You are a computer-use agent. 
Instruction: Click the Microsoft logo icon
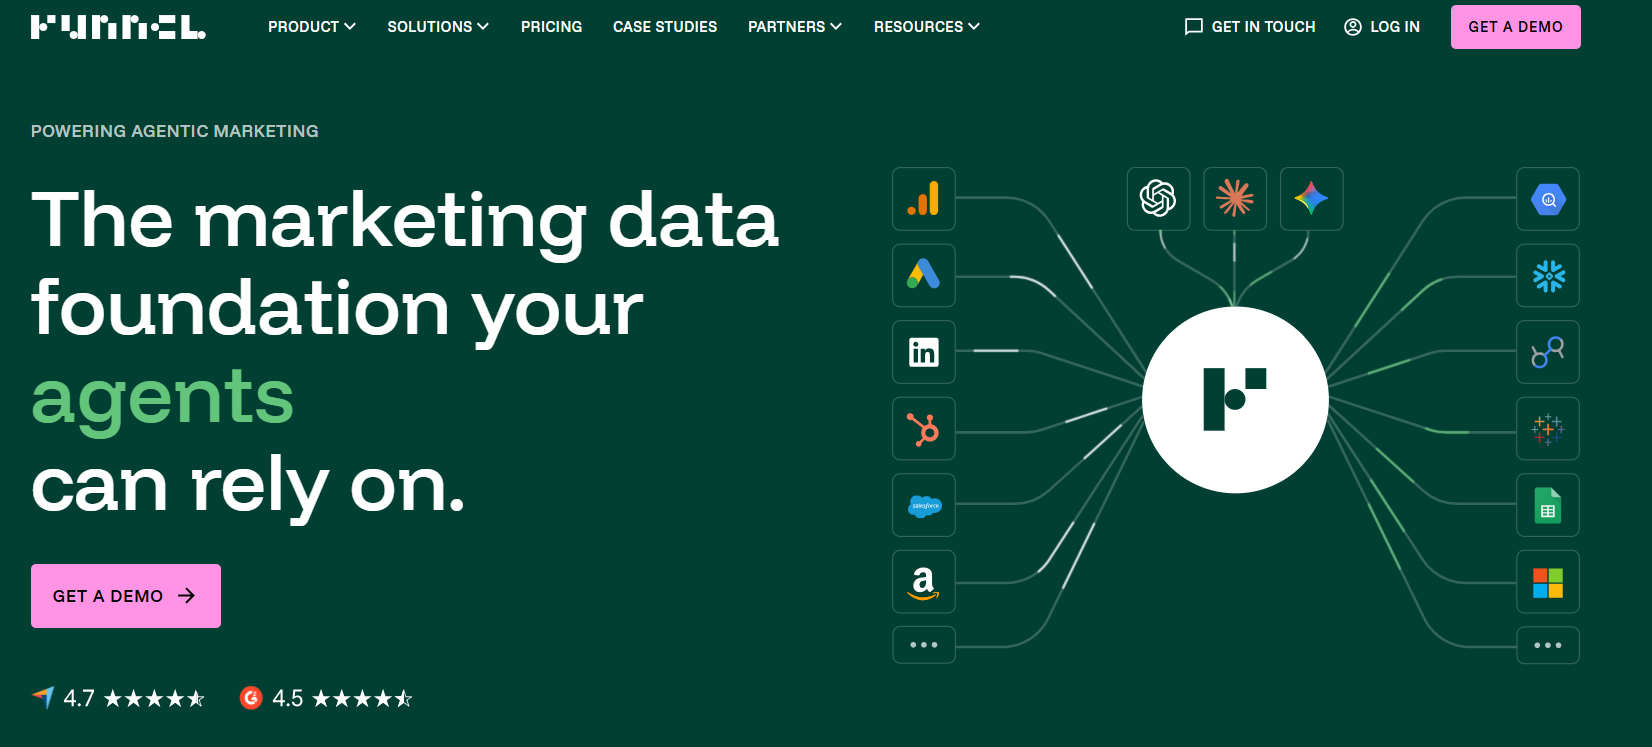tap(1548, 582)
